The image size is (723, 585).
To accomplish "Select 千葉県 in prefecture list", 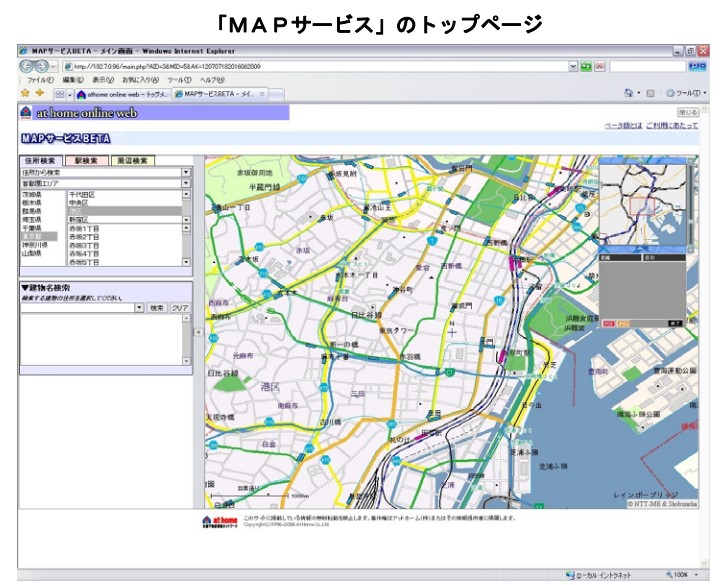I will pyautogui.click(x=32, y=228).
